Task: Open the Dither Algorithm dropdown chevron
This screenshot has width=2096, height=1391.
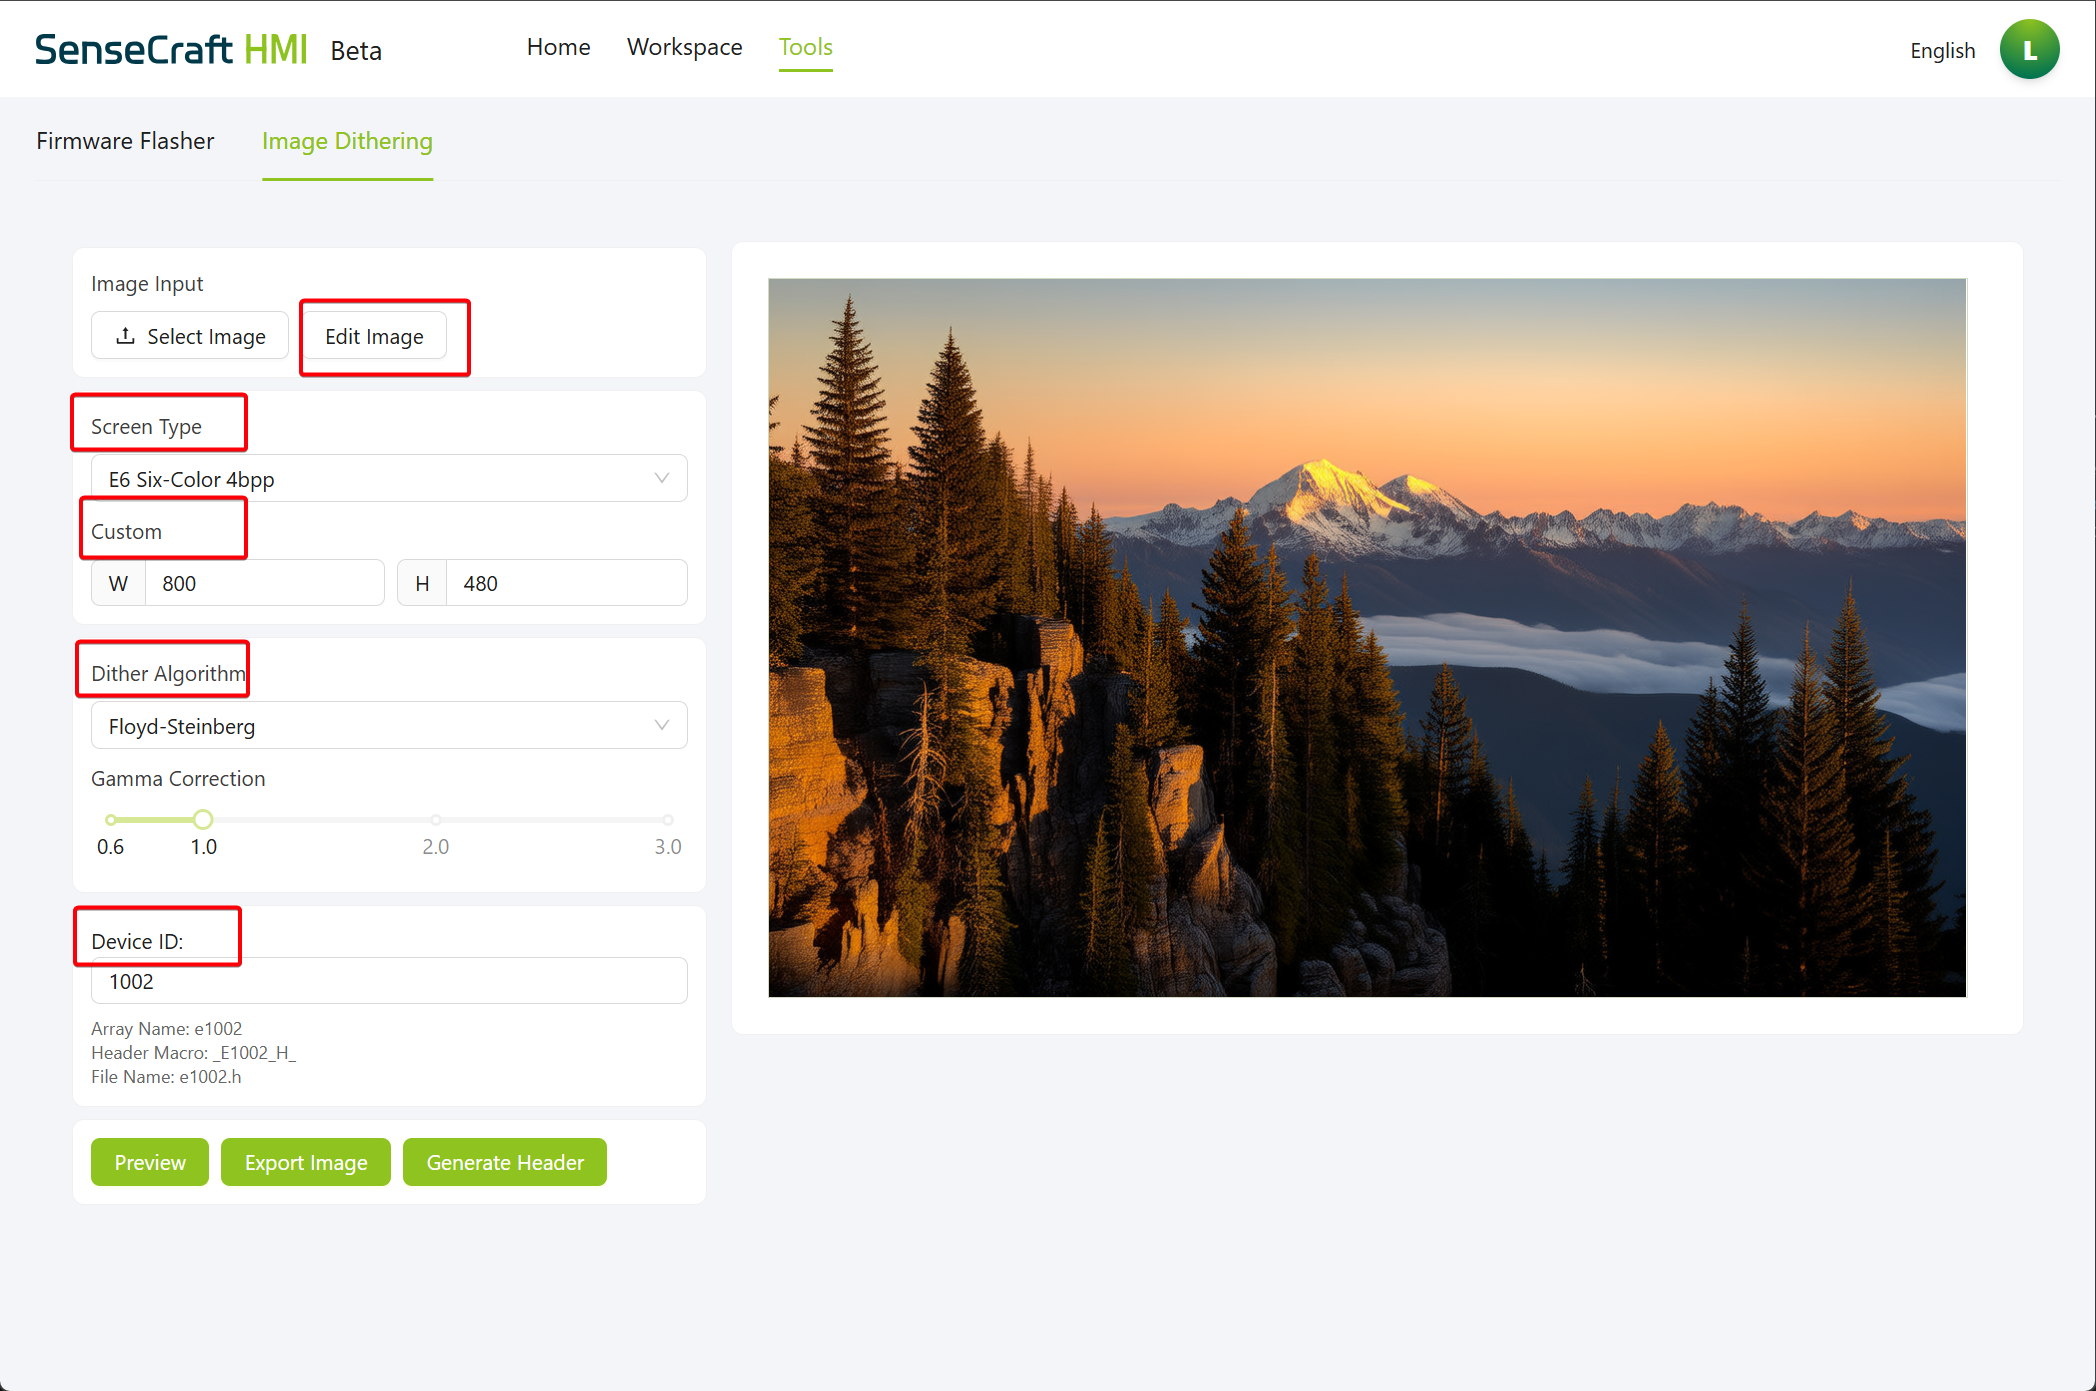Action: (x=661, y=726)
